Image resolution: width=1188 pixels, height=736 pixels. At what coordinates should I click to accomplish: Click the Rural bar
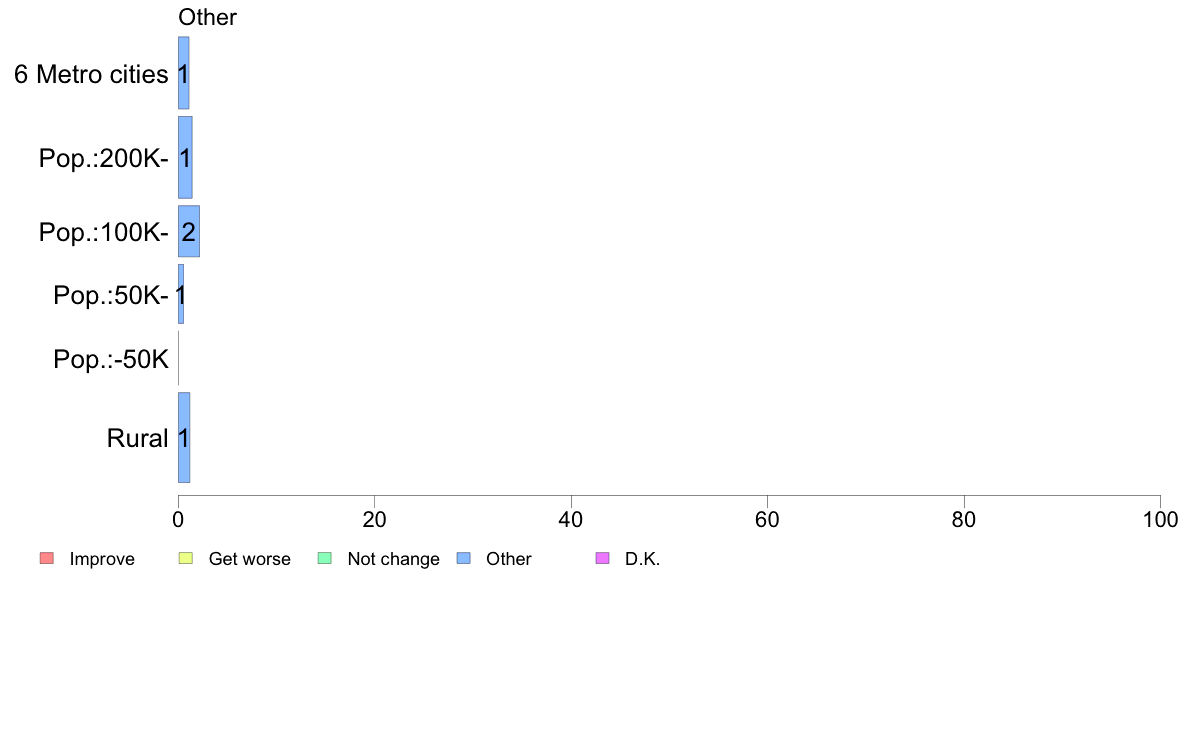(x=184, y=437)
